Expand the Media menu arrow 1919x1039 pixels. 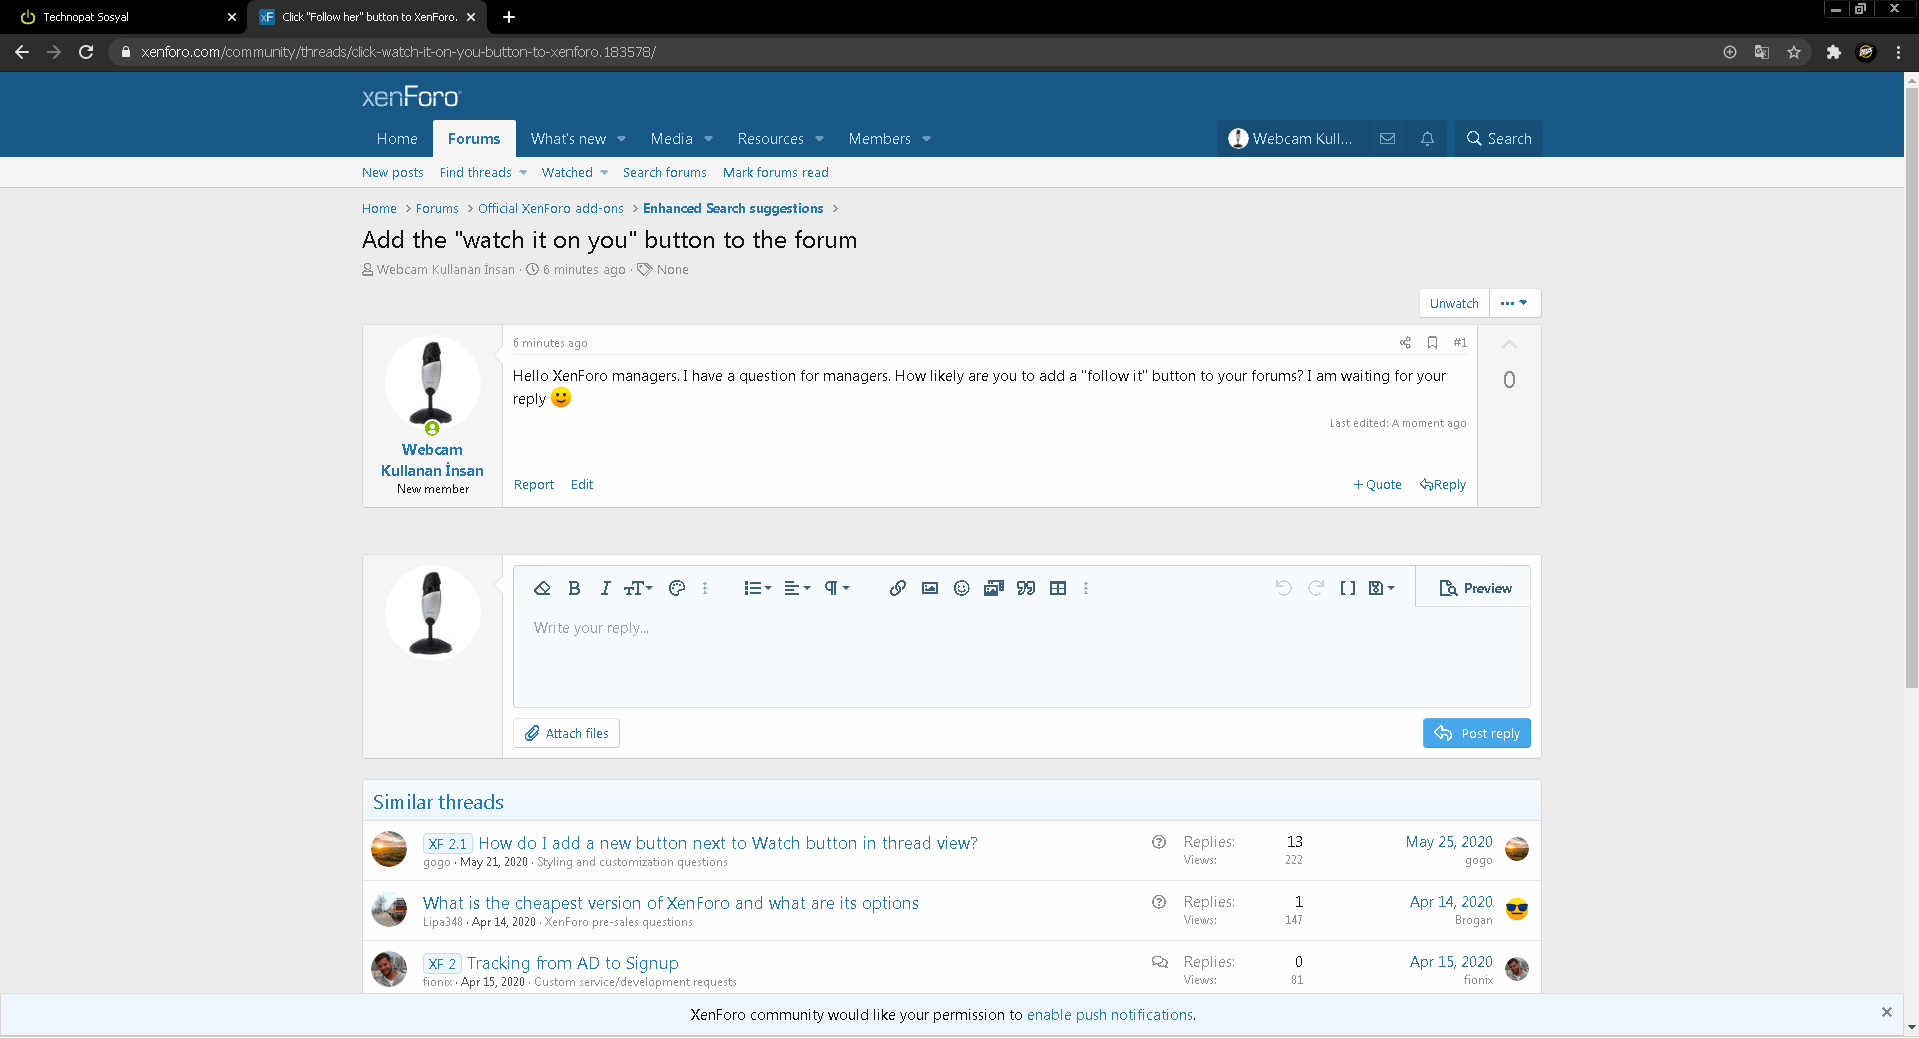click(709, 139)
